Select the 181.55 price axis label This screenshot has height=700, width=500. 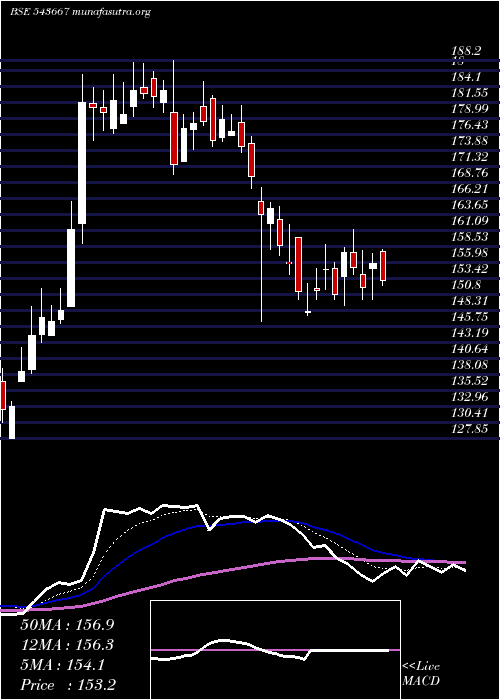[469, 93]
